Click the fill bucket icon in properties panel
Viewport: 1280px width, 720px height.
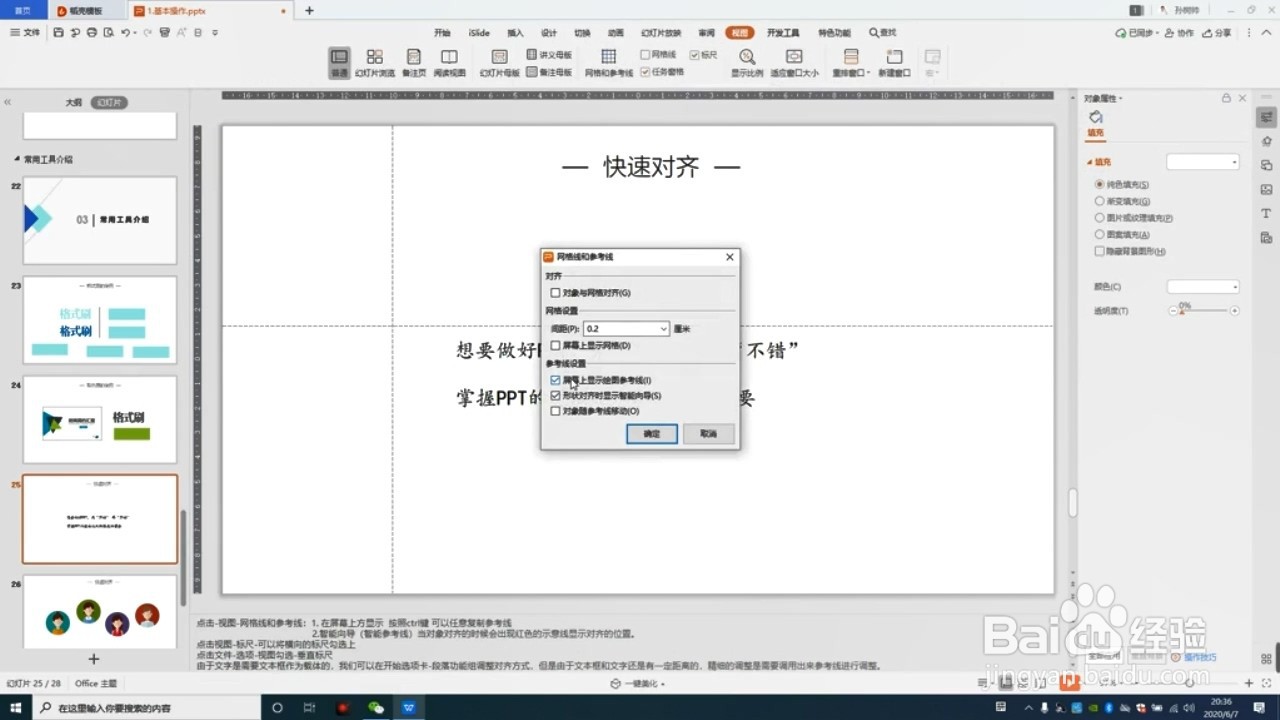1096,117
